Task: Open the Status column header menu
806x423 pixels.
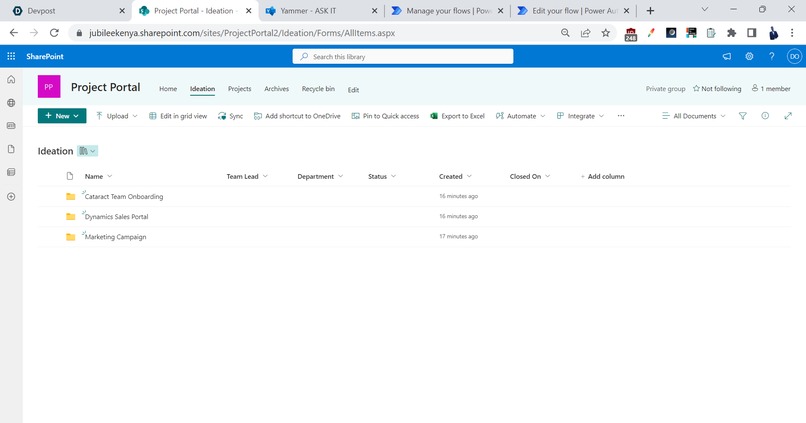Action: click(382, 176)
